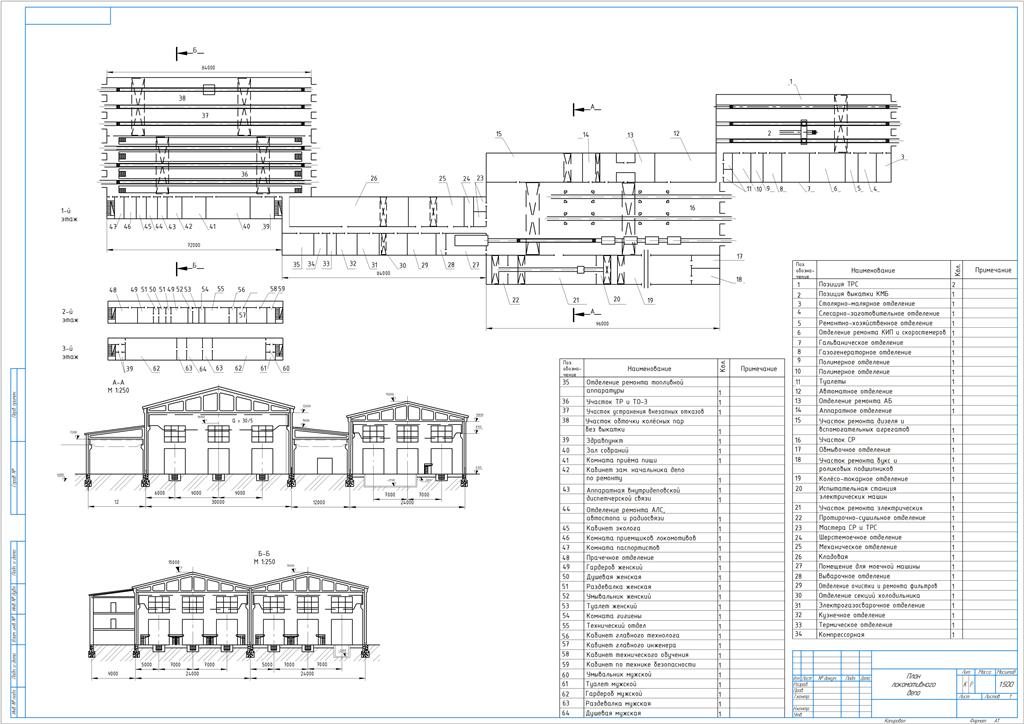Select 'Комната приёма пищи' row
1024x724 pixels.
(672, 460)
